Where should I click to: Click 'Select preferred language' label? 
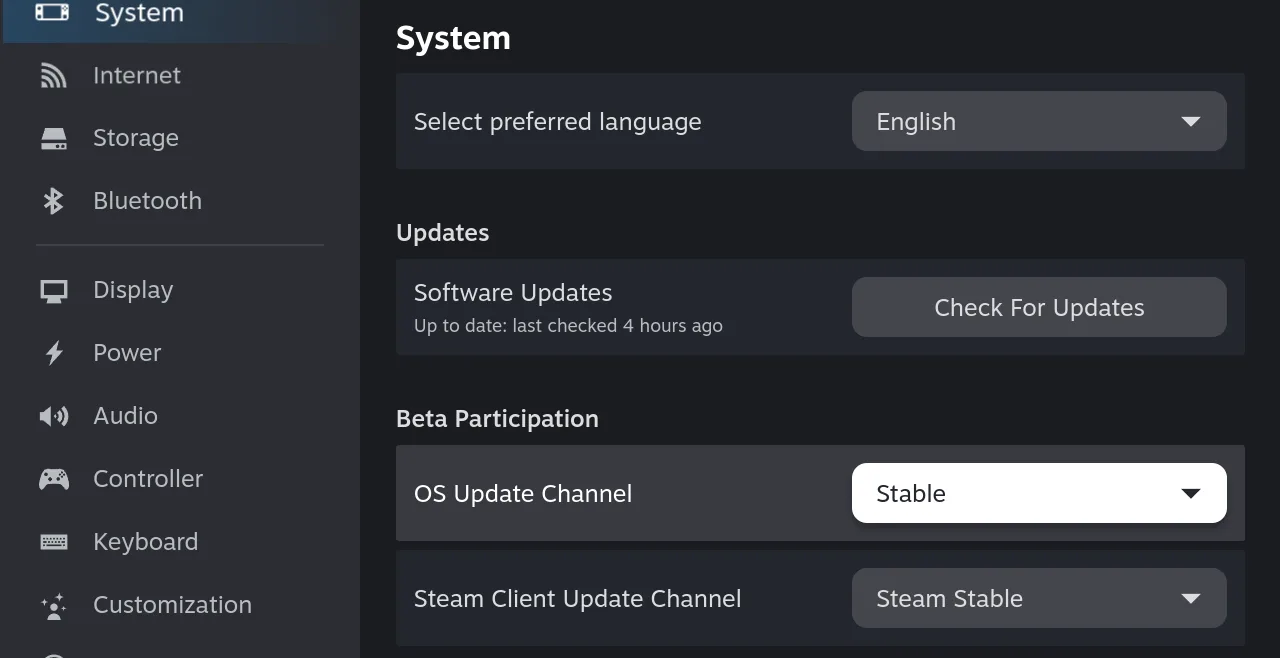(558, 122)
